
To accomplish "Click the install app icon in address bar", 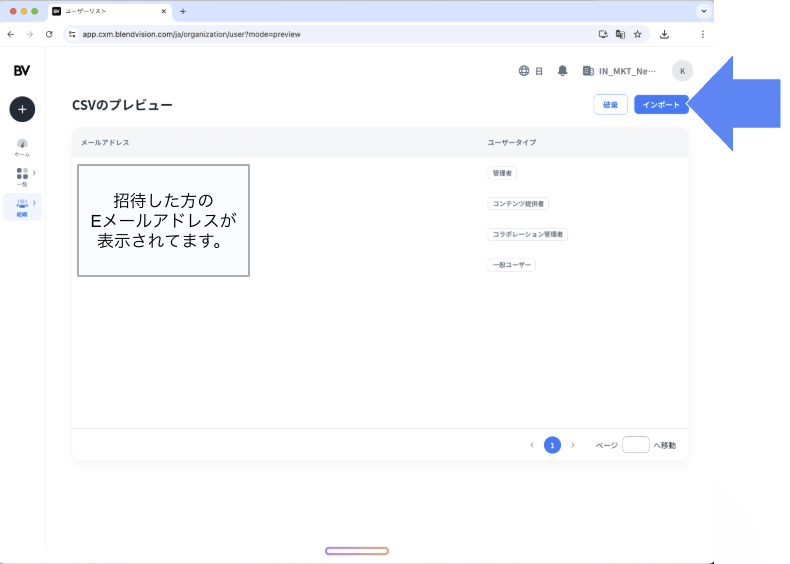I will (603, 34).
